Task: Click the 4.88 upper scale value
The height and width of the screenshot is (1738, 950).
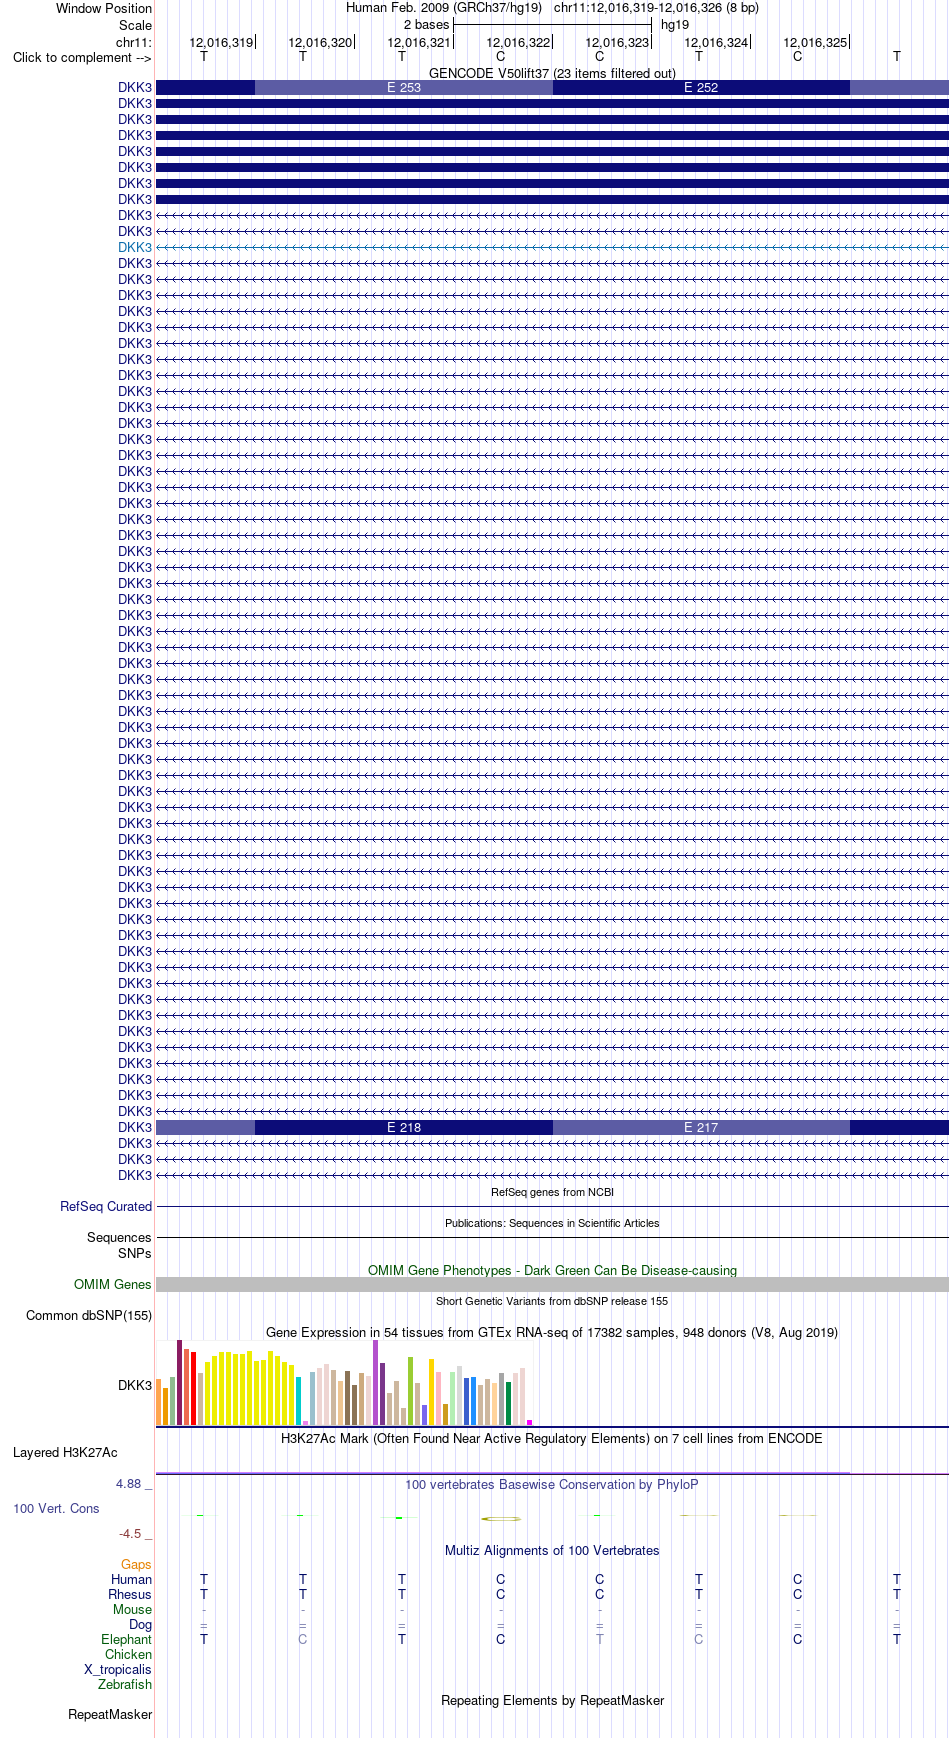Action: pos(128,1484)
